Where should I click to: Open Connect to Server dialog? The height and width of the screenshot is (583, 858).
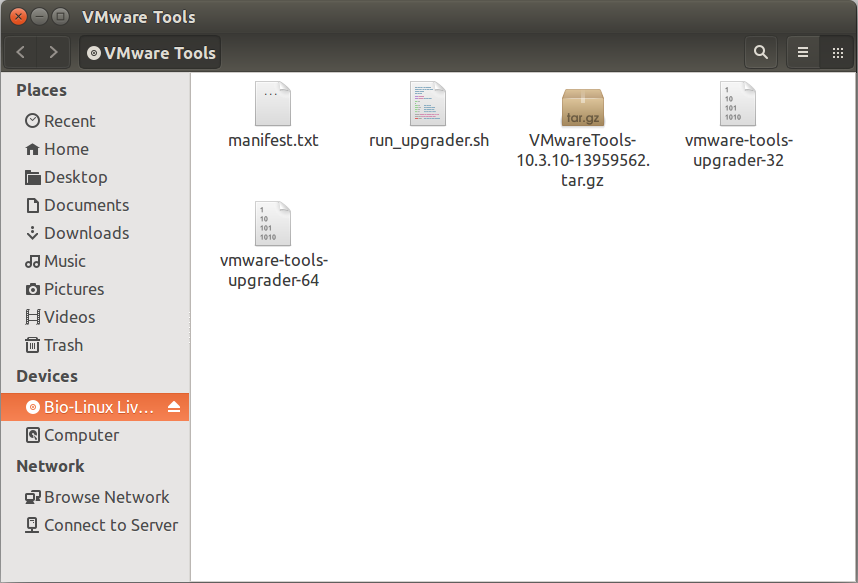[x=102, y=525]
